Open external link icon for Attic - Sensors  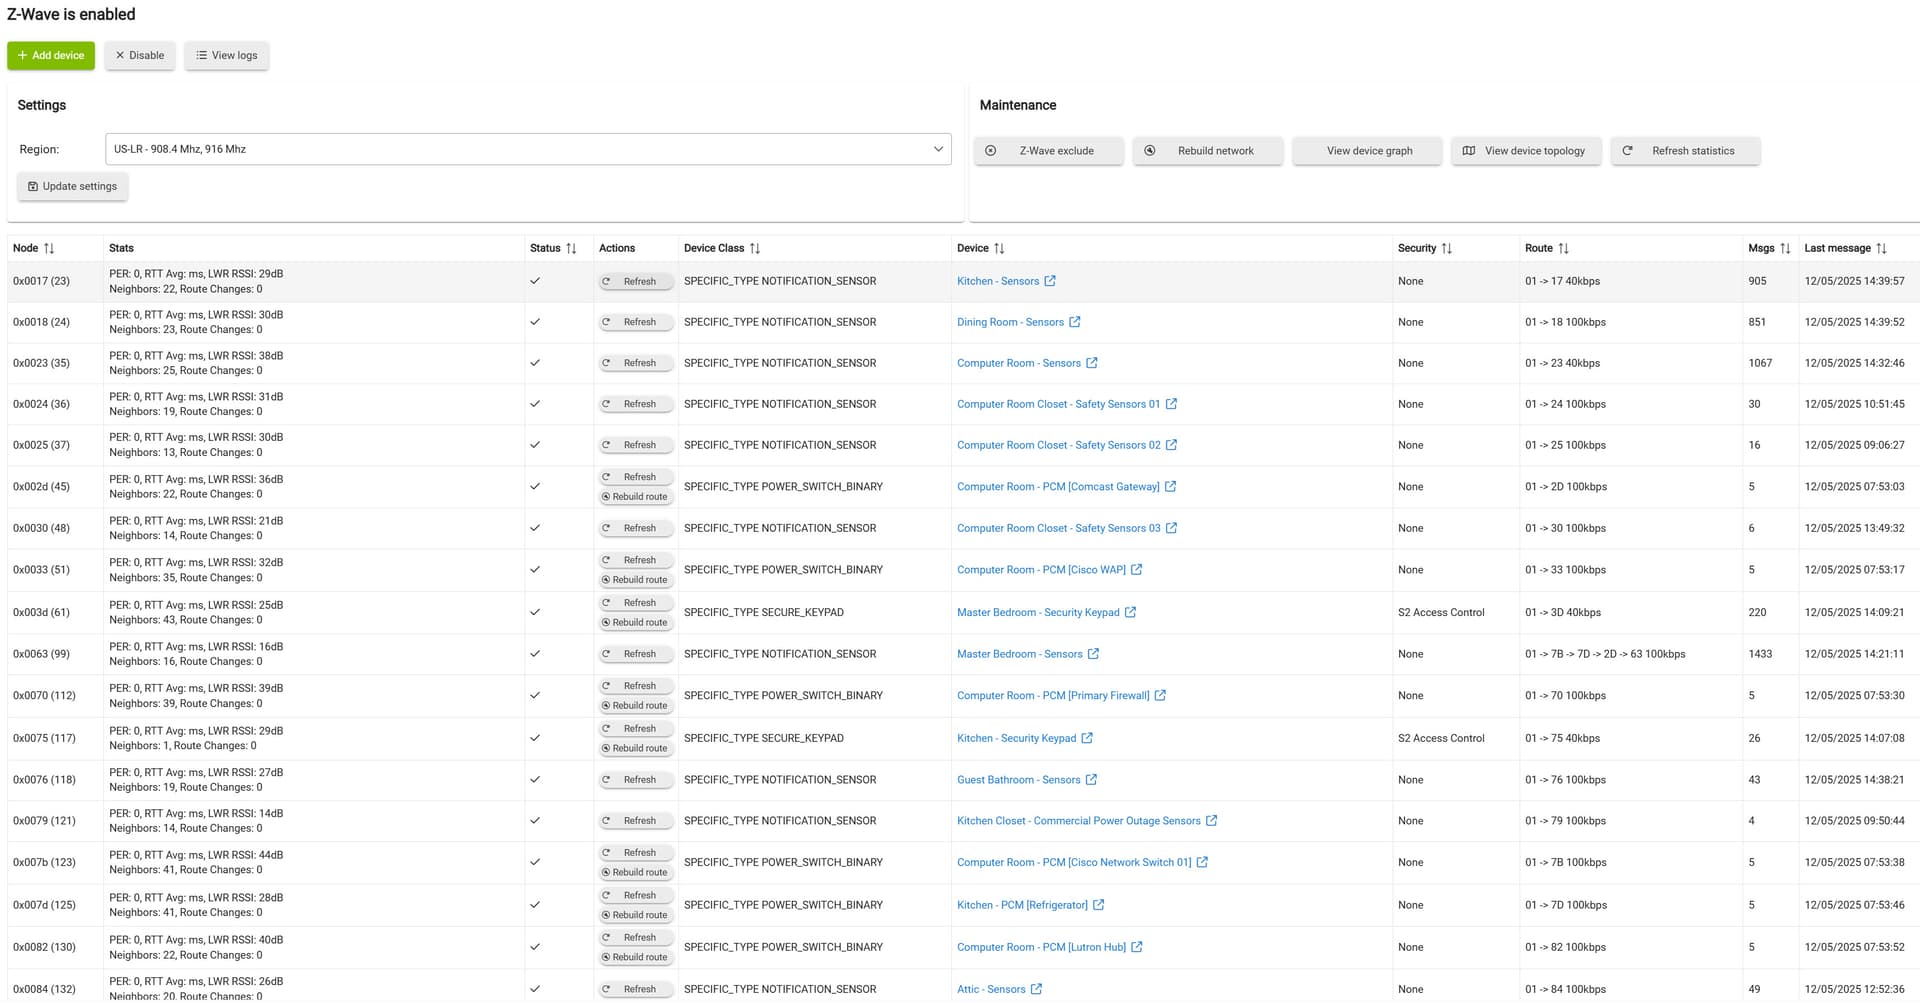1036,989
